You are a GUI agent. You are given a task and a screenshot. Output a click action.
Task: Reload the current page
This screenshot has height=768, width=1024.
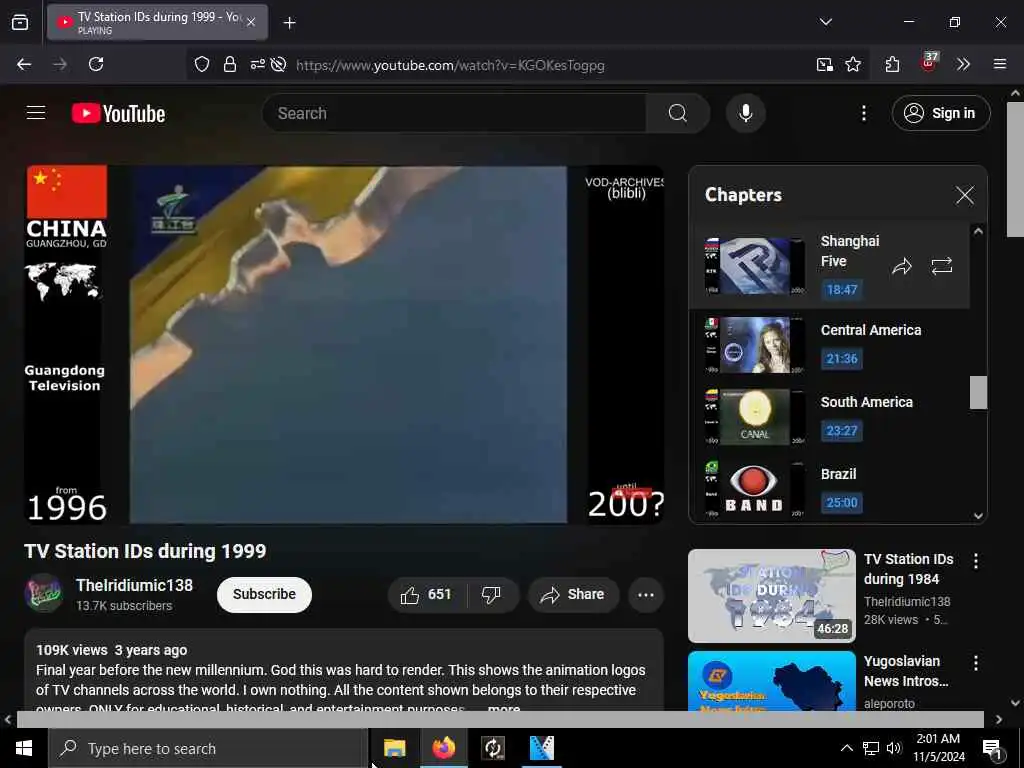coord(96,64)
